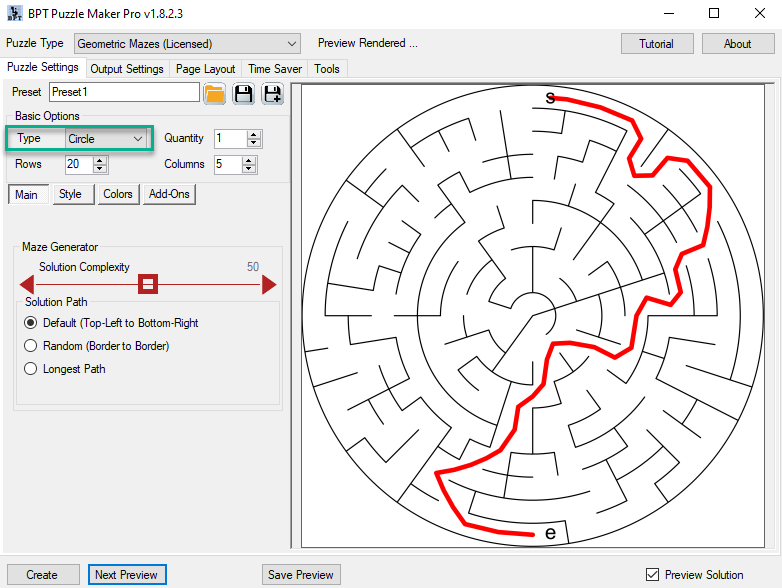
Task: Select Random Border to Border option
Action: pyautogui.click(x=30, y=346)
